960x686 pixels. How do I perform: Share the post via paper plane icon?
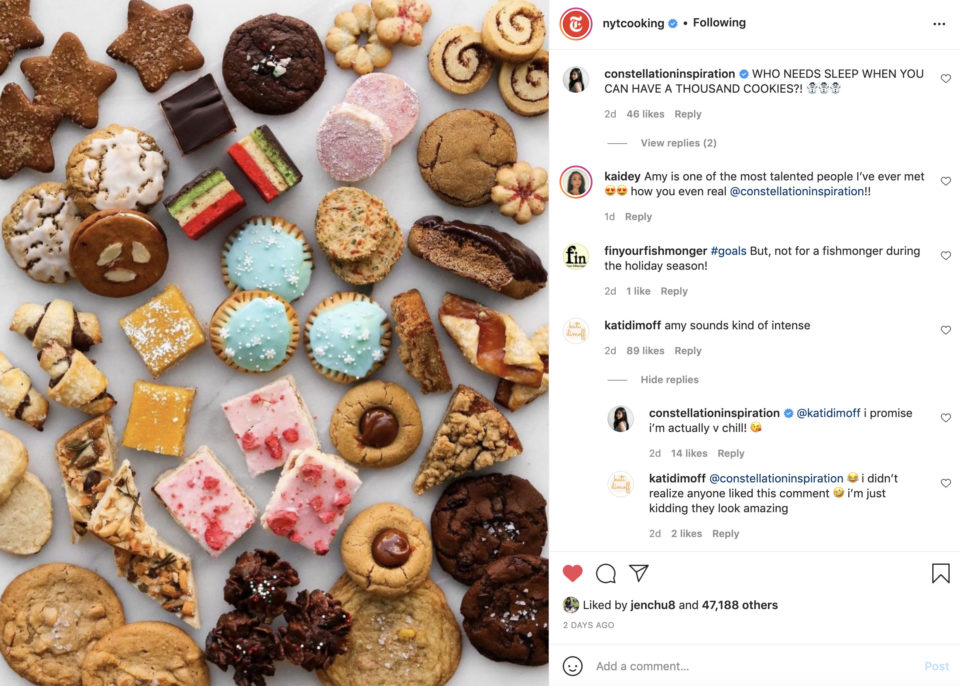click(x=639, y=573)
